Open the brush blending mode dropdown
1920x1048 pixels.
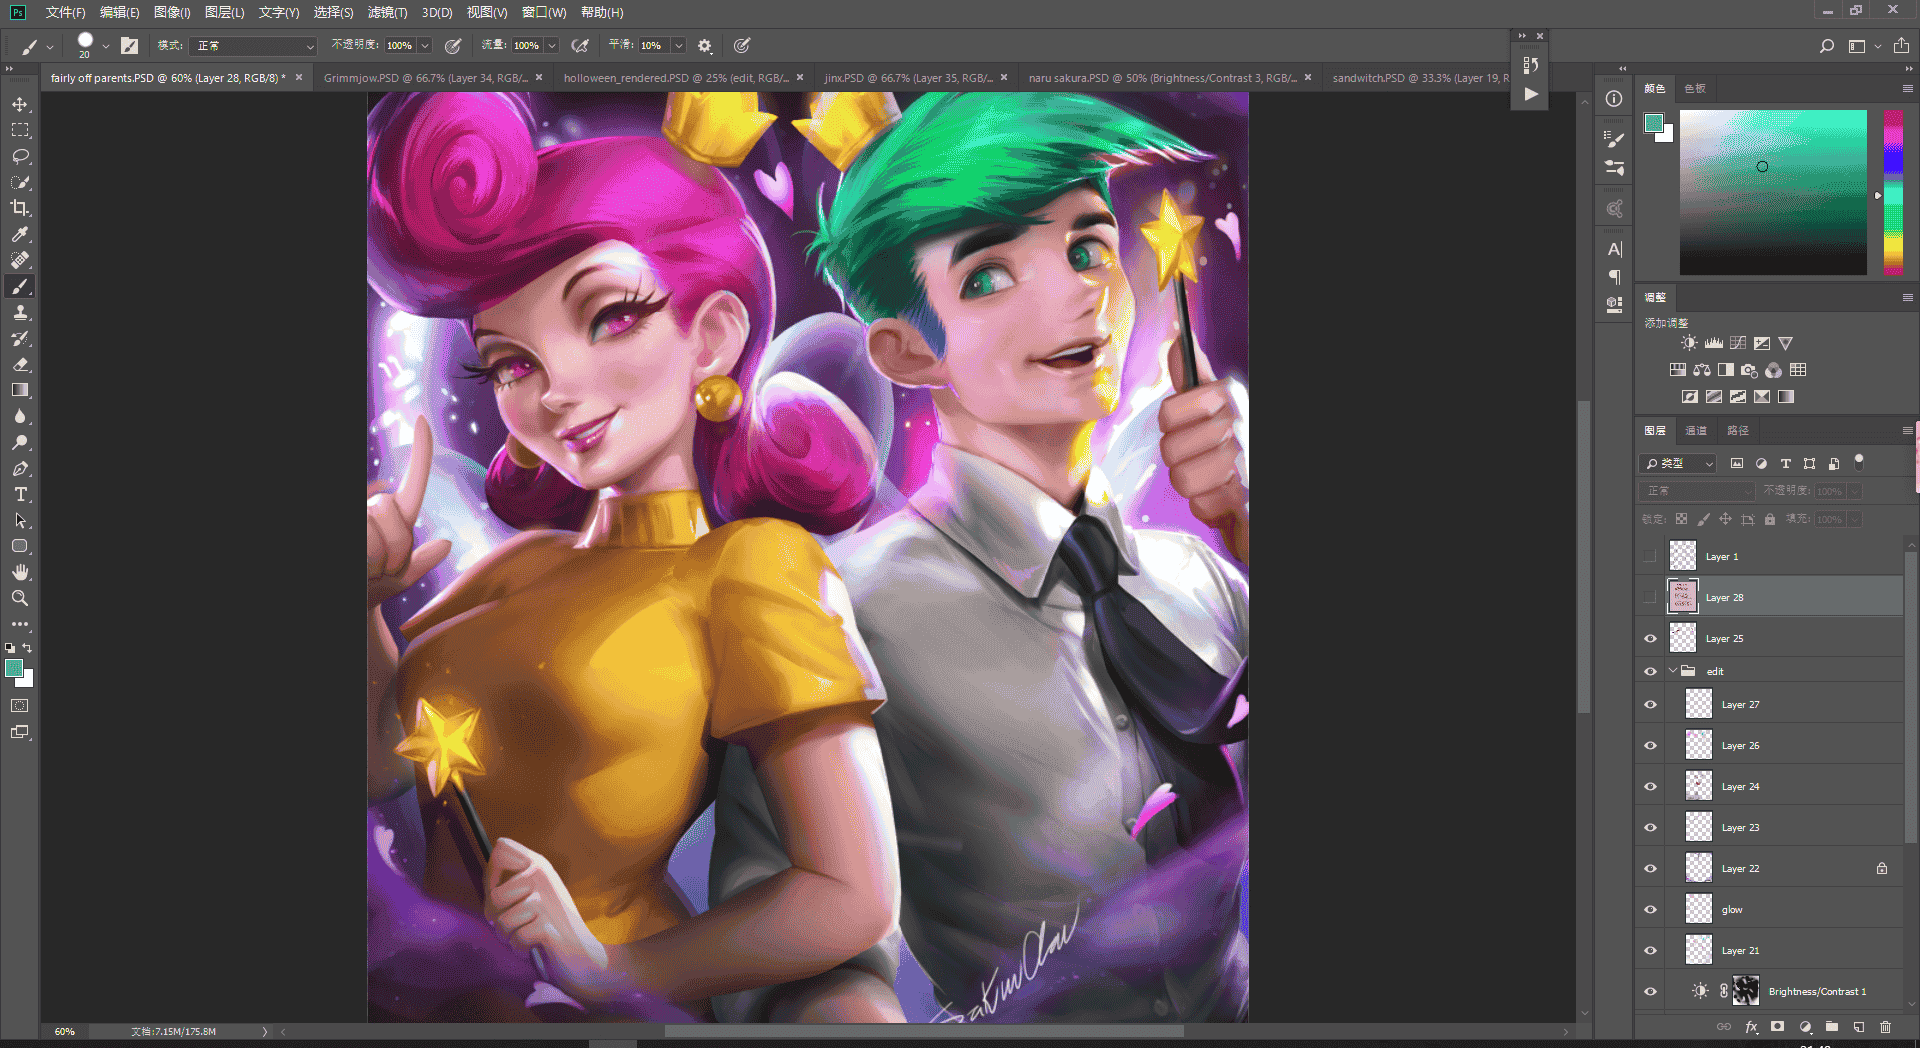[x=255, y=46]
